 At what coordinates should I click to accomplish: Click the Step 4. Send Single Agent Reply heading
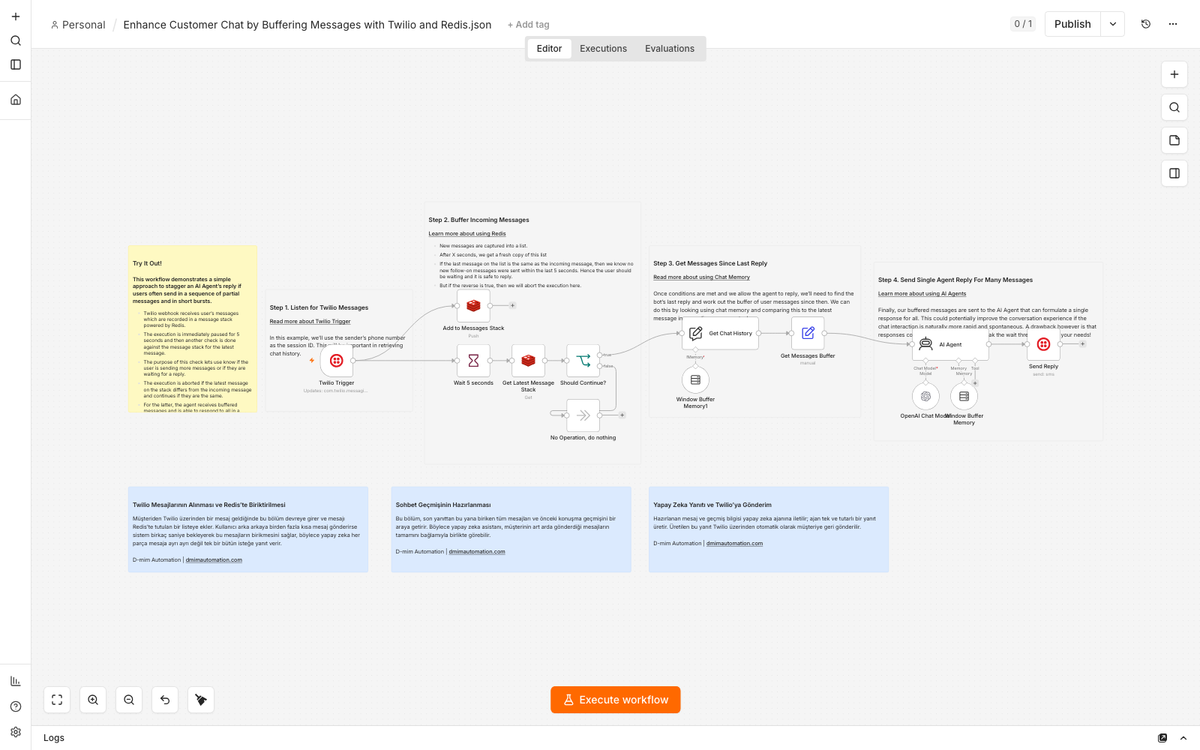(x=955, y=280)
